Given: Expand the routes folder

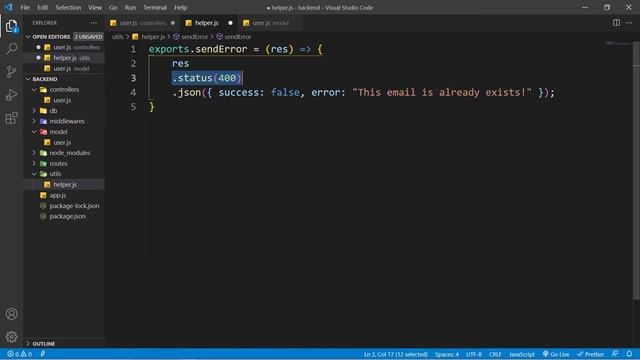Looking at the screenshot, I should (64, 163).
